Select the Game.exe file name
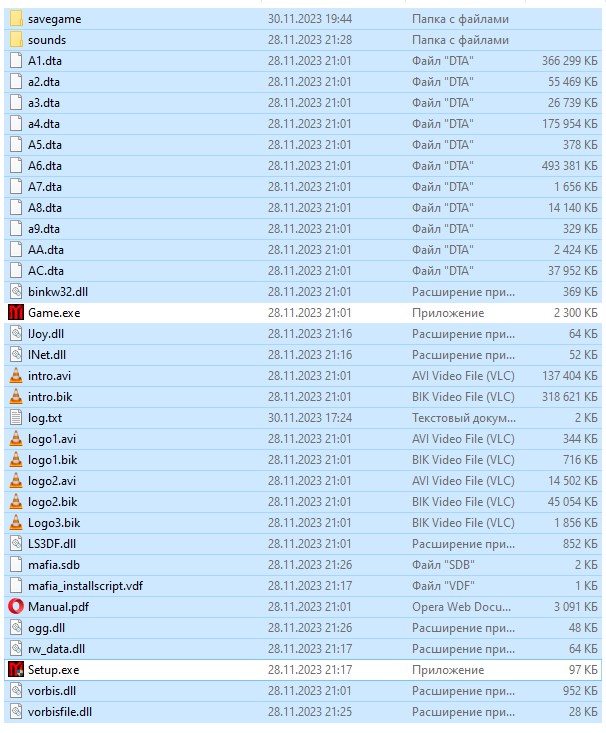Viewport: 606px width, 733px height. tap(54, 313)
